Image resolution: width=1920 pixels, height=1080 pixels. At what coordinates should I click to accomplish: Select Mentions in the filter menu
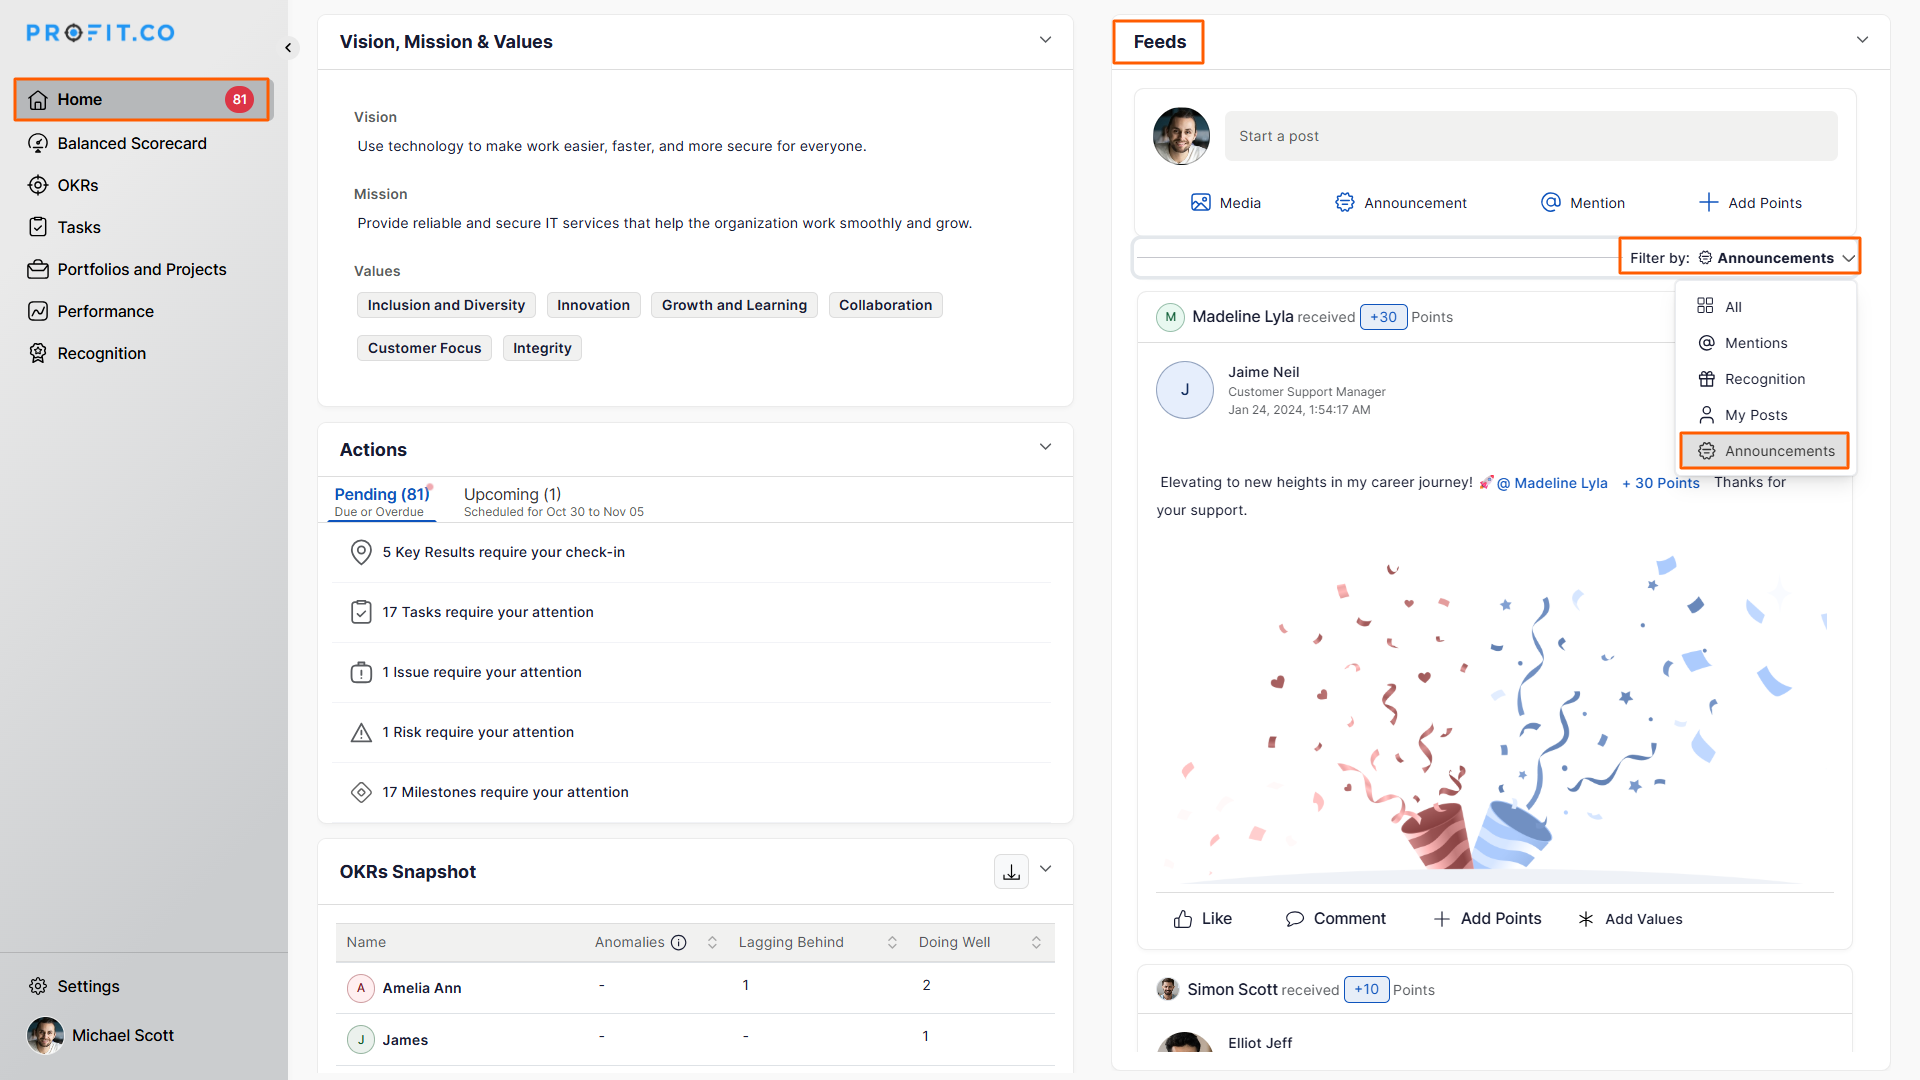coord(1755,343)
